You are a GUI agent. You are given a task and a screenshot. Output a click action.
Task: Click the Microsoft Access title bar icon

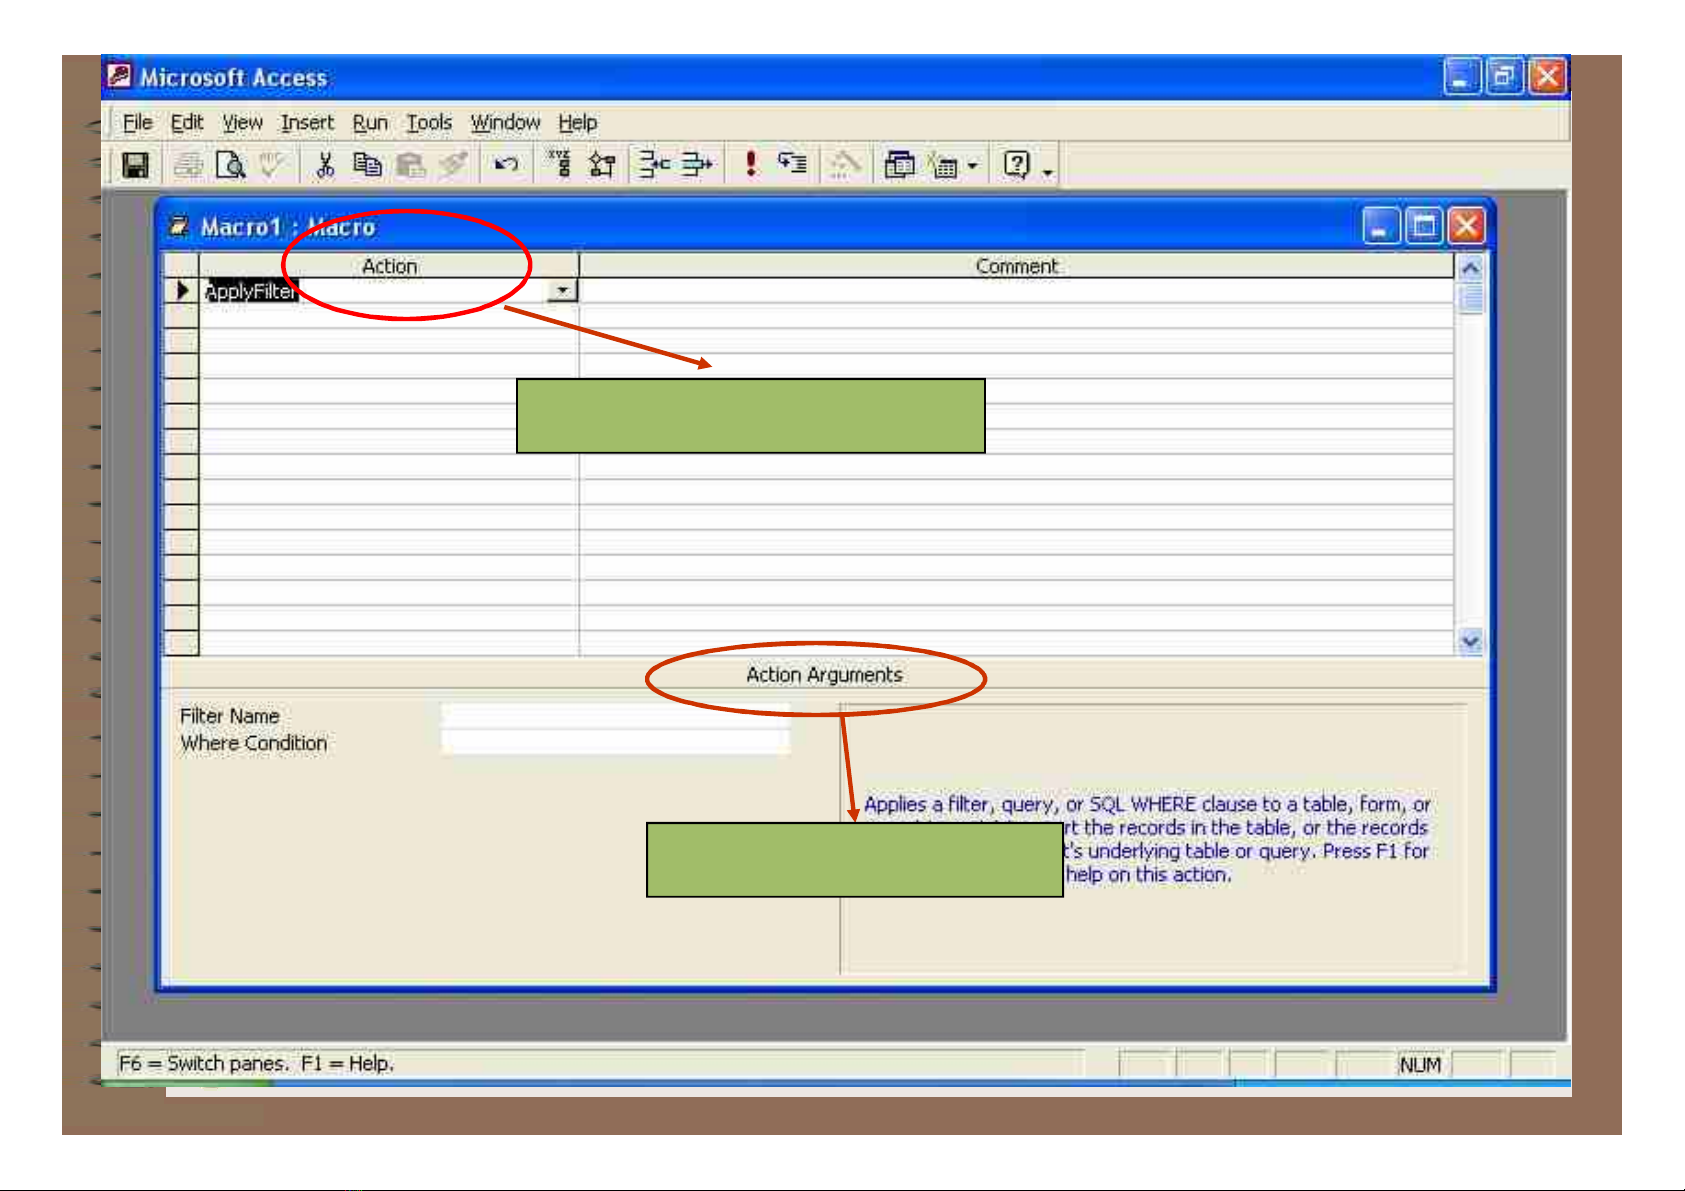pos(120,76)
